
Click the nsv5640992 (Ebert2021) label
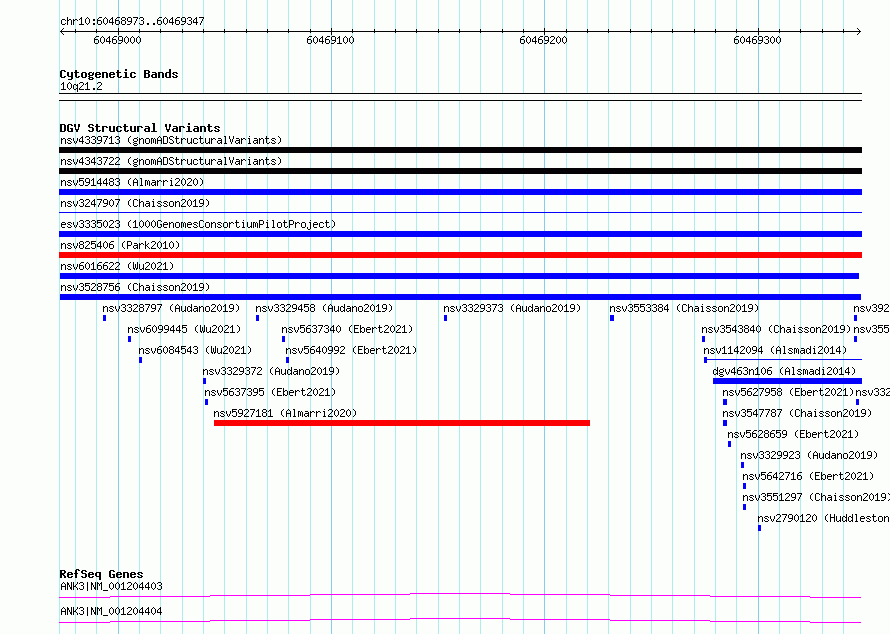tap(351, 350)
